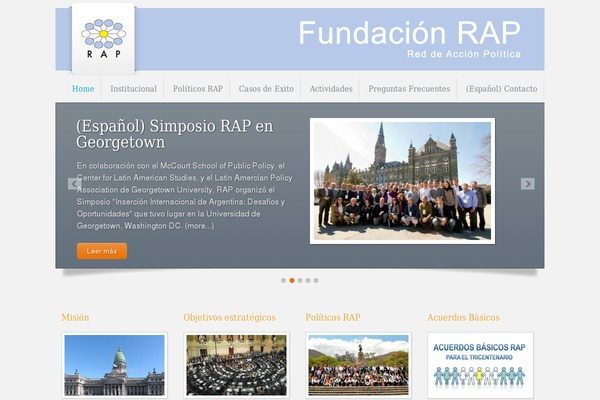Open the Políticos RAP menu item
This screenshot has height=400, width=600.
coord(198,89)
